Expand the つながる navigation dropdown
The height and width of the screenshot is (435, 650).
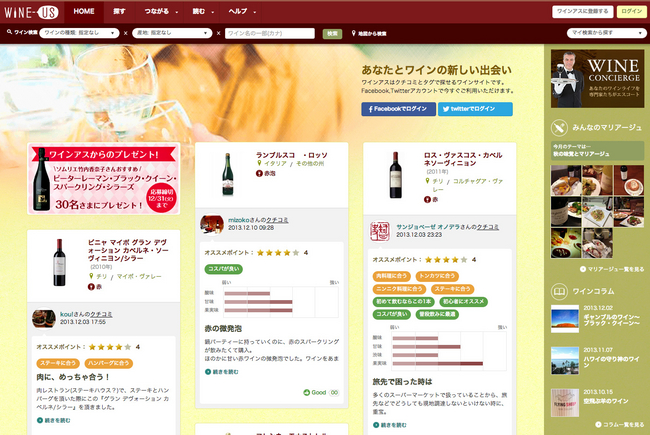pos(160,11)
